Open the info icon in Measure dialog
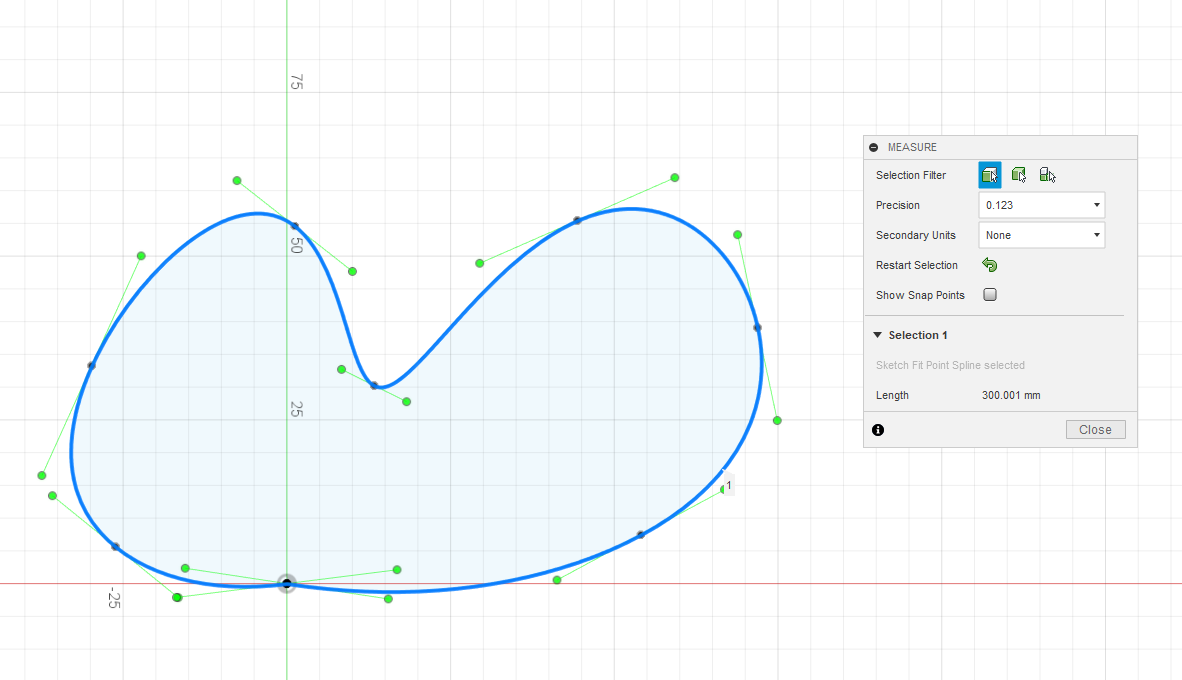The width and height of the screenshot is (1182, 680). point(878,430)
